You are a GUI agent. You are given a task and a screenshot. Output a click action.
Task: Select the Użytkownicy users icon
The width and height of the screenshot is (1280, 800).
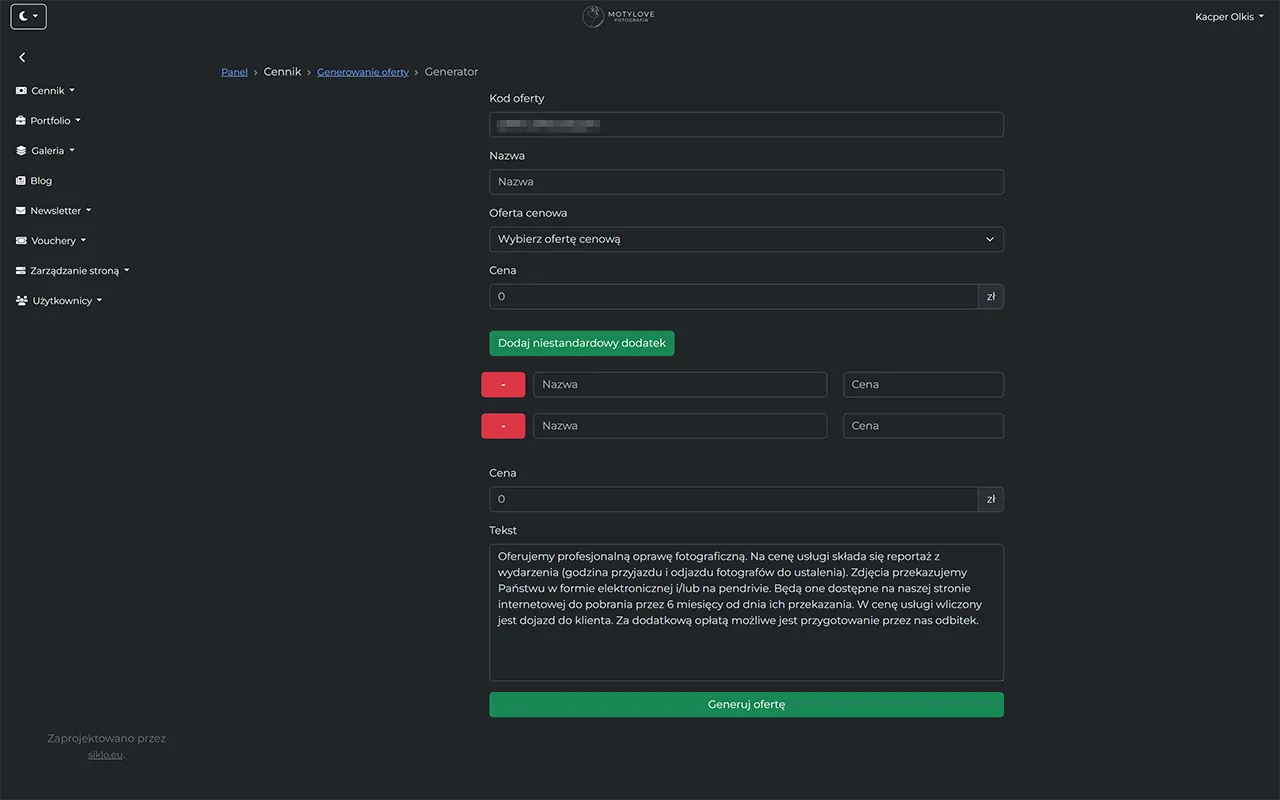click(20, 300)
